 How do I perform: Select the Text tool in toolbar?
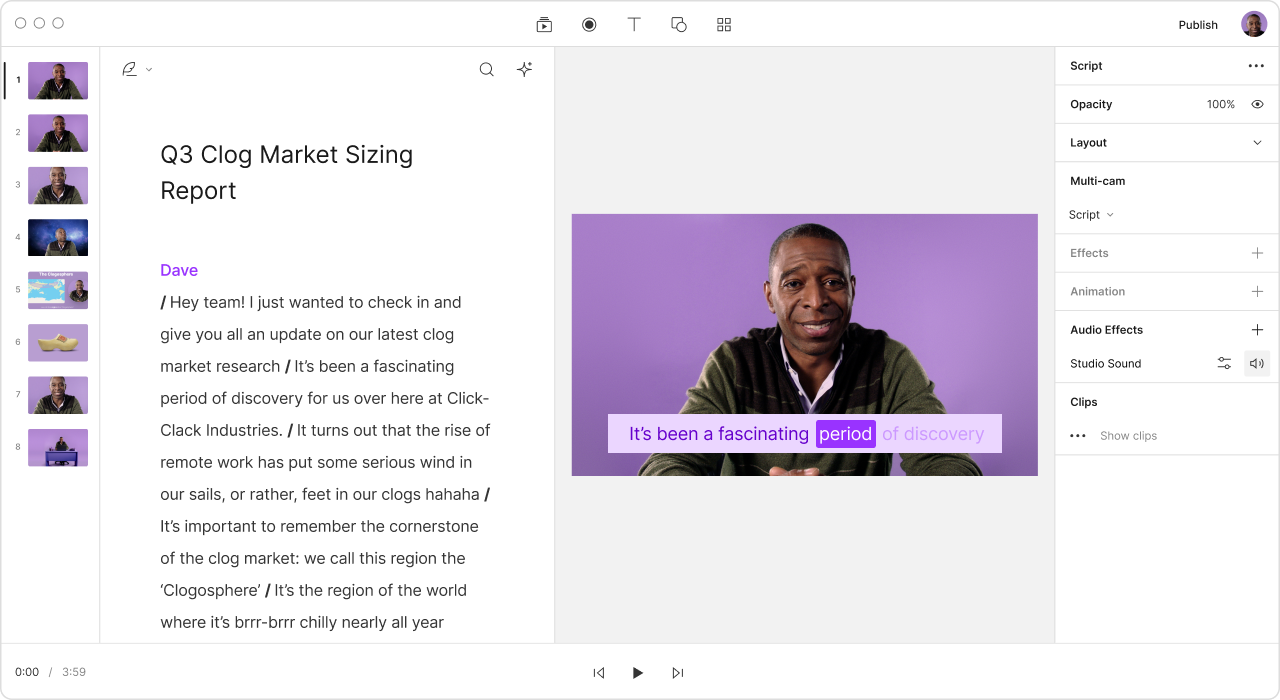tap(634, 25)
